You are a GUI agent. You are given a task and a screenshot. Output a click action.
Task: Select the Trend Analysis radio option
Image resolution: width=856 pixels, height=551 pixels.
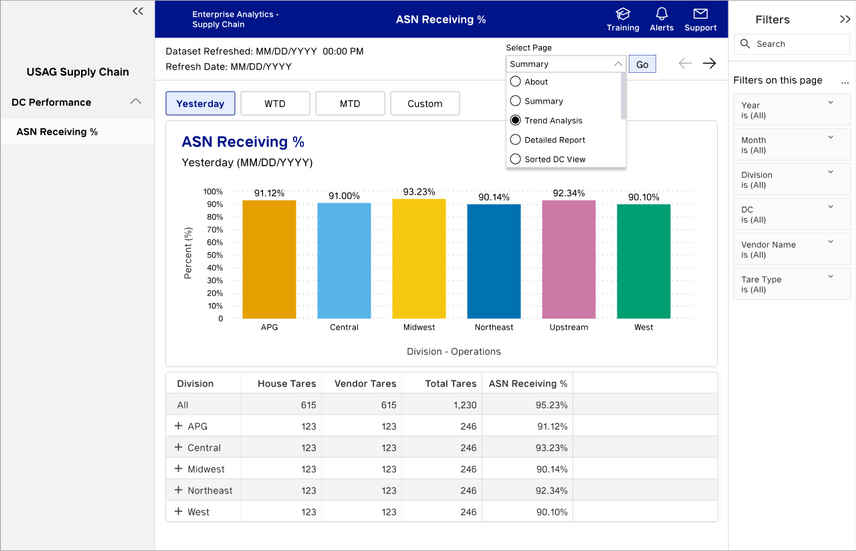(515, 120)
